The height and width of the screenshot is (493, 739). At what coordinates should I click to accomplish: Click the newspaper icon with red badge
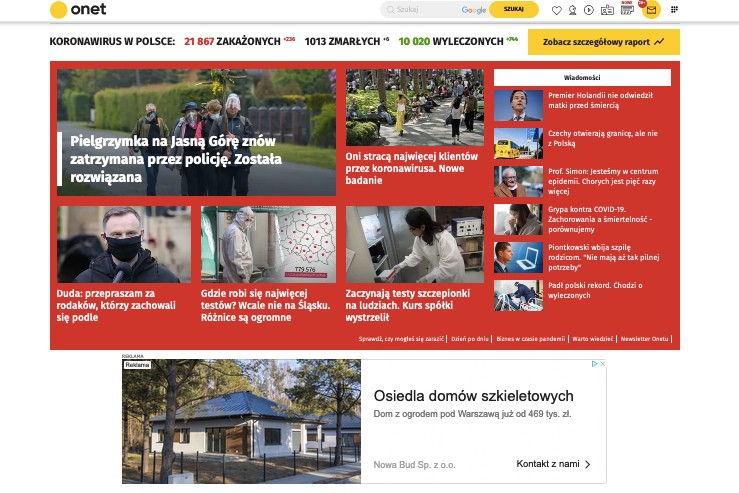coord(627,9)
